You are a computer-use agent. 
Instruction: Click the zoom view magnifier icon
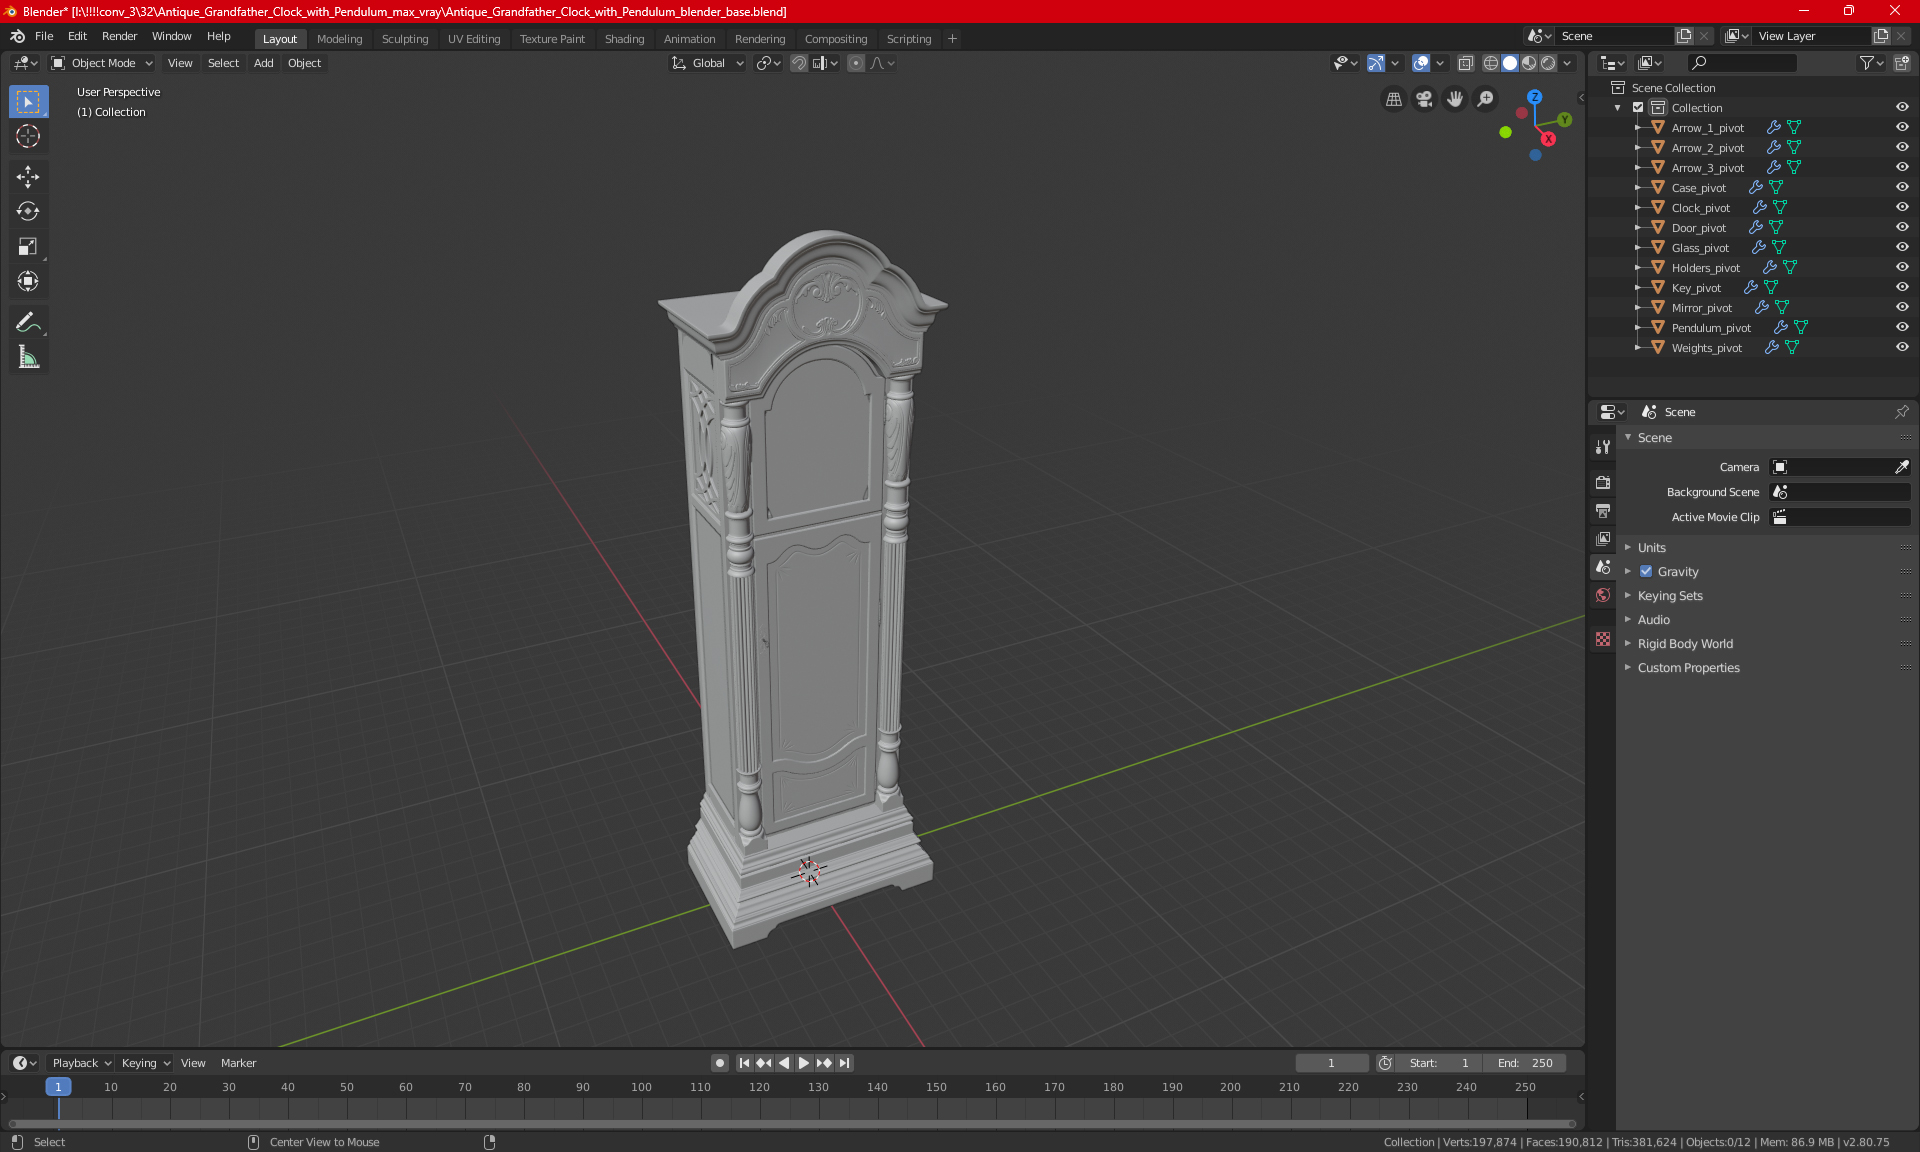click(x=1486, y=99)
